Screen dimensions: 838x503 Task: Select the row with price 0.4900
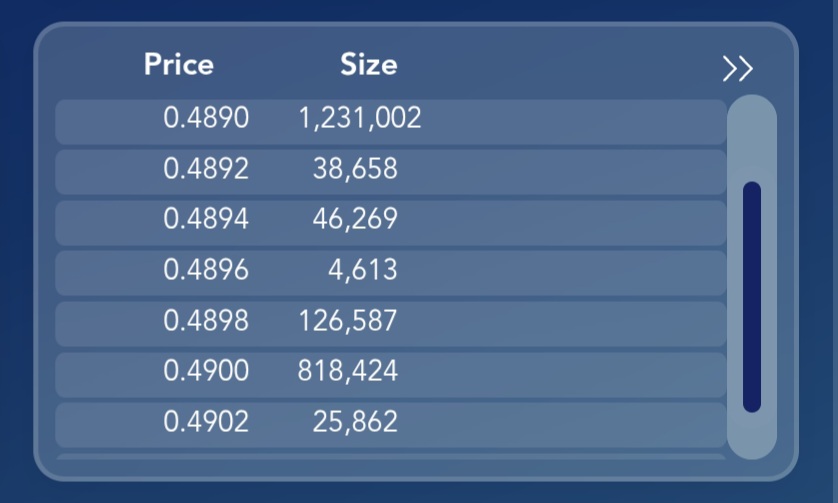click(391, 375)
